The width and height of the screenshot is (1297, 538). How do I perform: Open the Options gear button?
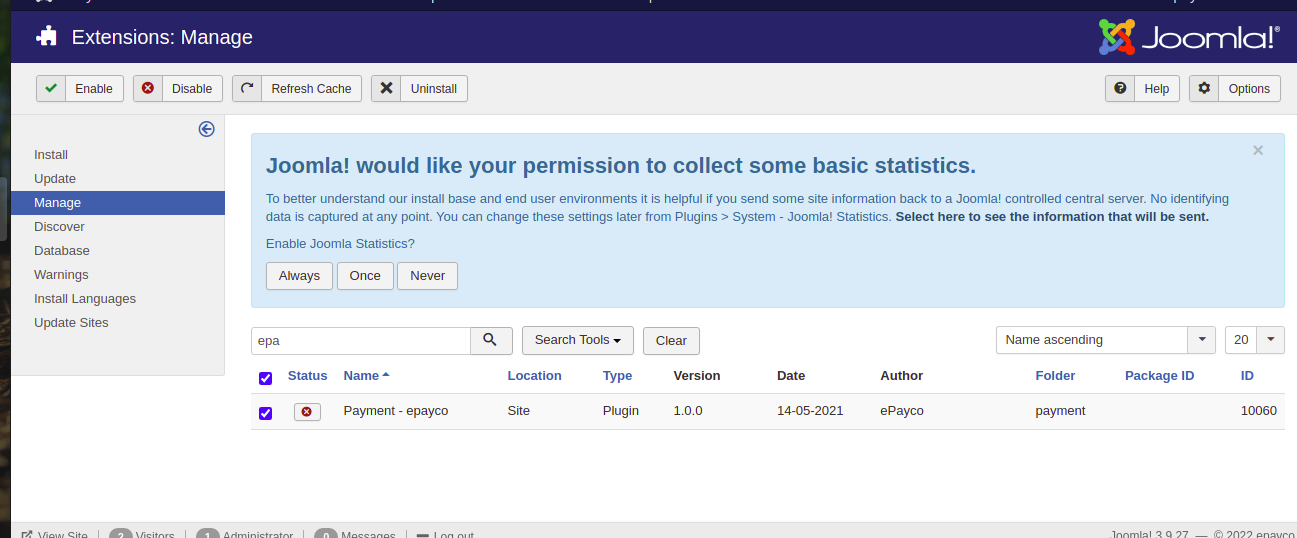pyautogui.click(x=1235, y=89)
